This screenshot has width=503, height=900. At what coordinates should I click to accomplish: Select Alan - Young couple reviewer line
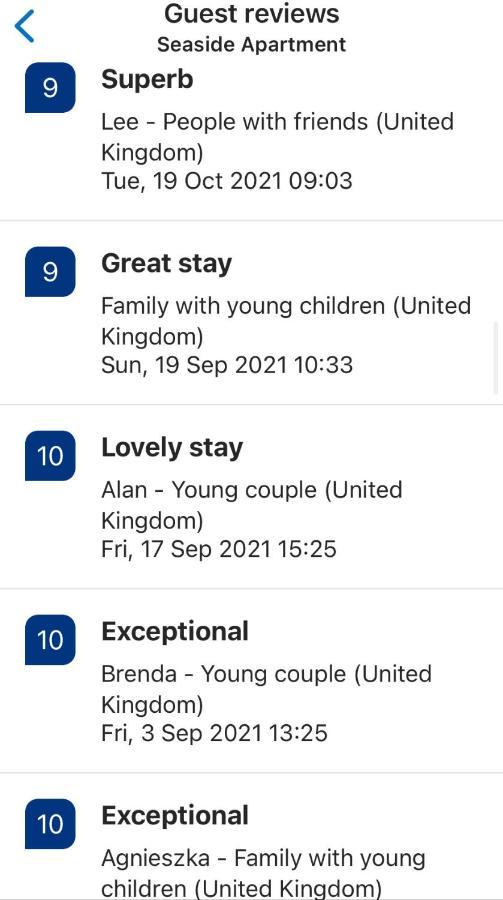point(252,506)
